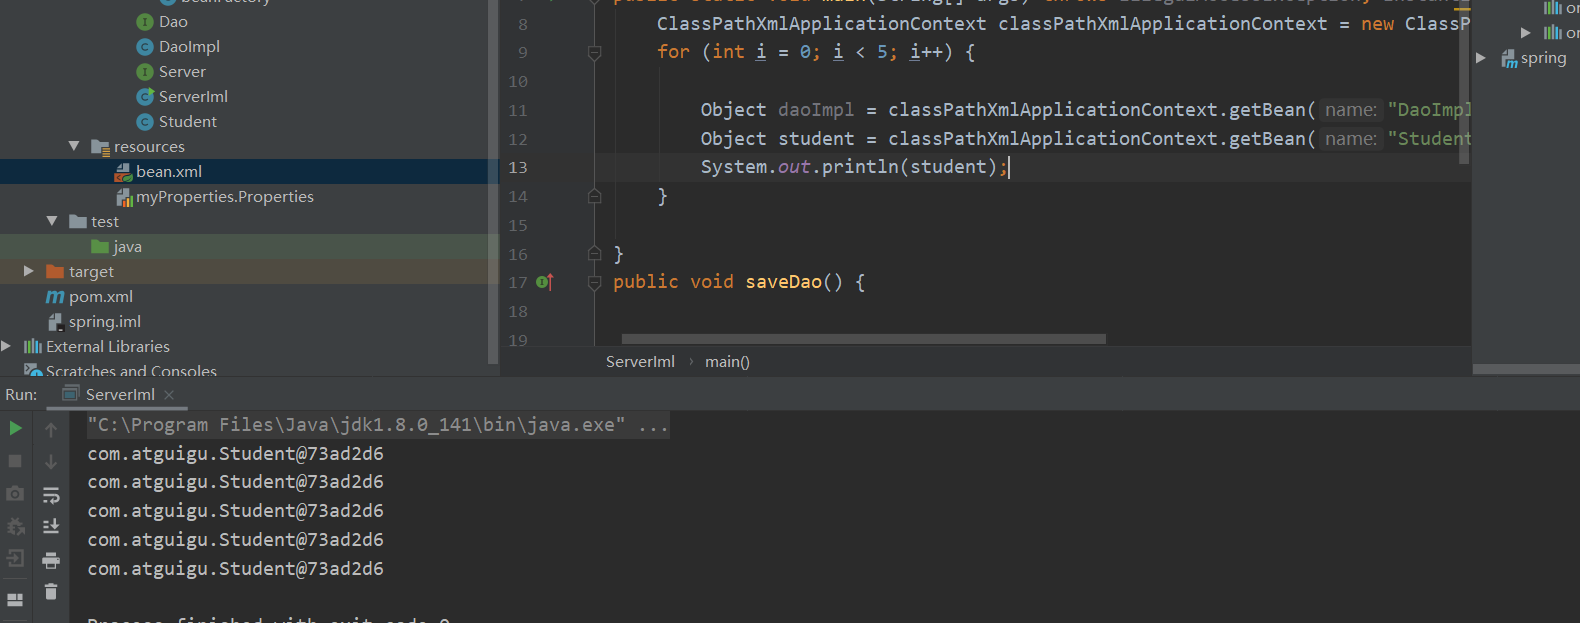
Task: Close the ServerIml run tab
Action: click(169, 395)
